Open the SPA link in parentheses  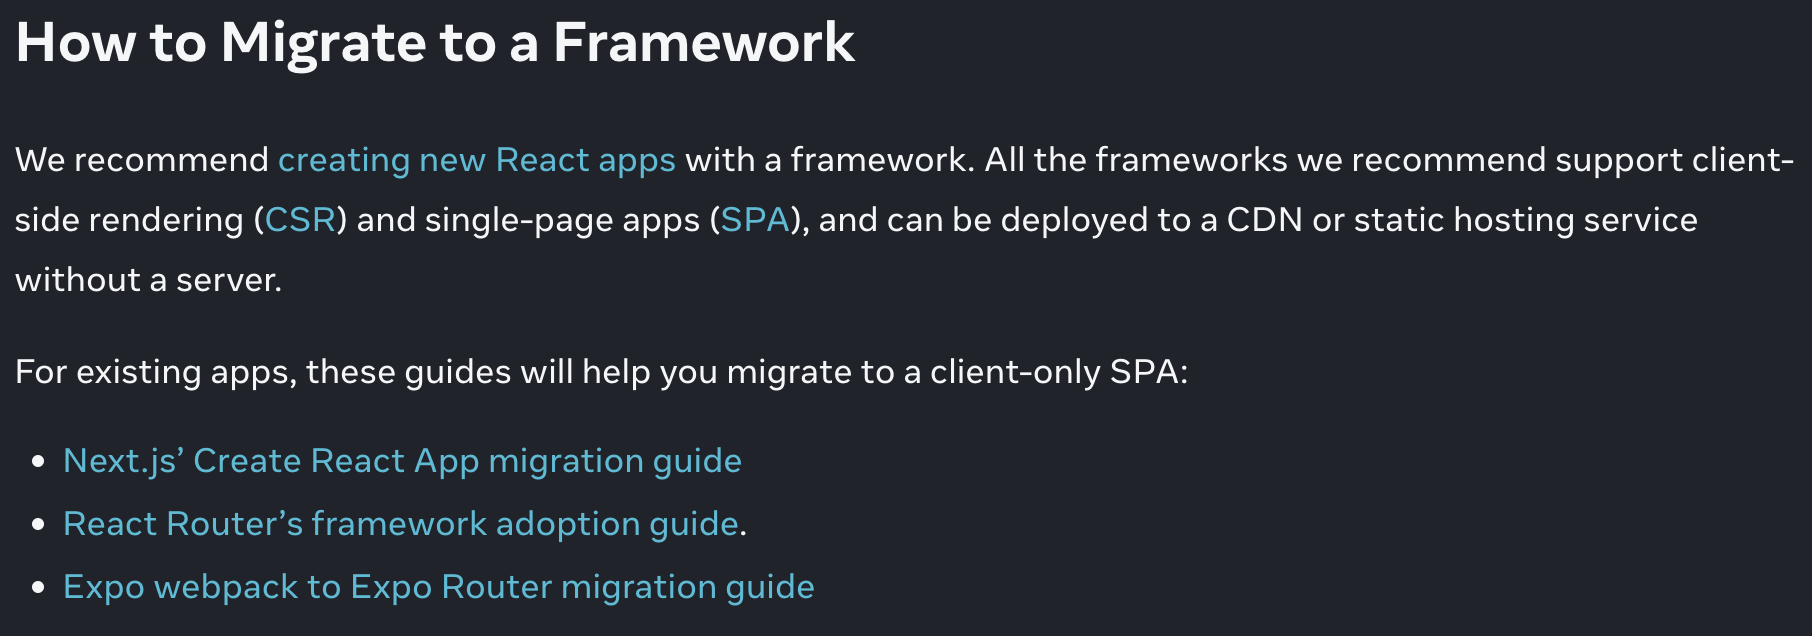[755, 220]
